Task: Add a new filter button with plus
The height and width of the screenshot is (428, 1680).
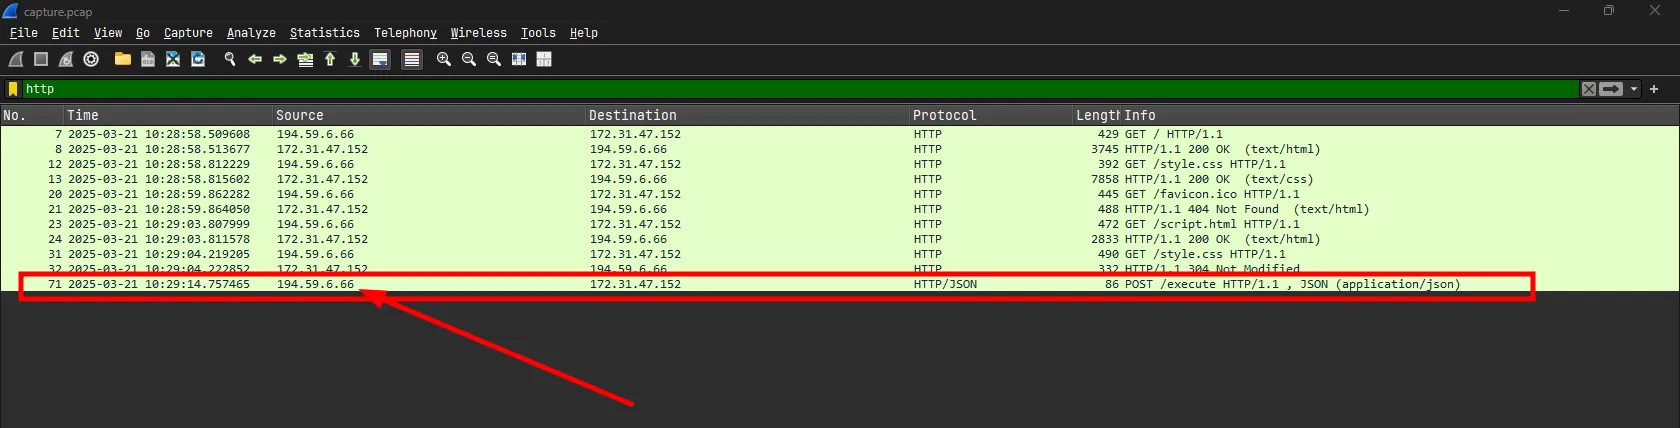Action: pyautogui.click(x=1654, y=89)
